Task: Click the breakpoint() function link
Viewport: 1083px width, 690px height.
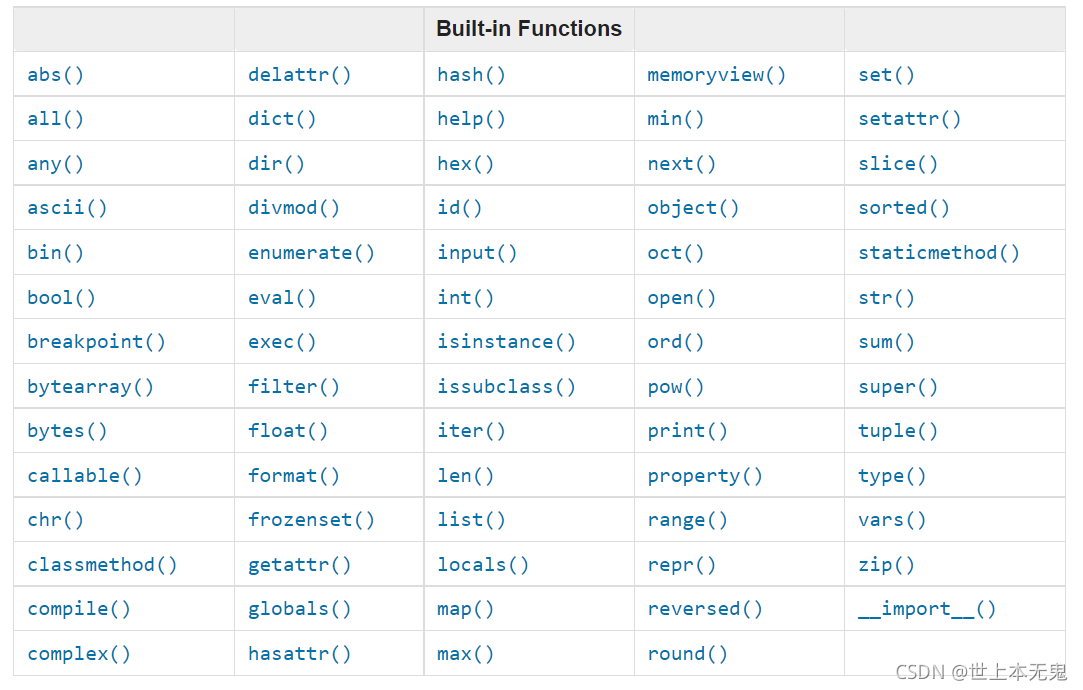Action: [x=96, y=342]
